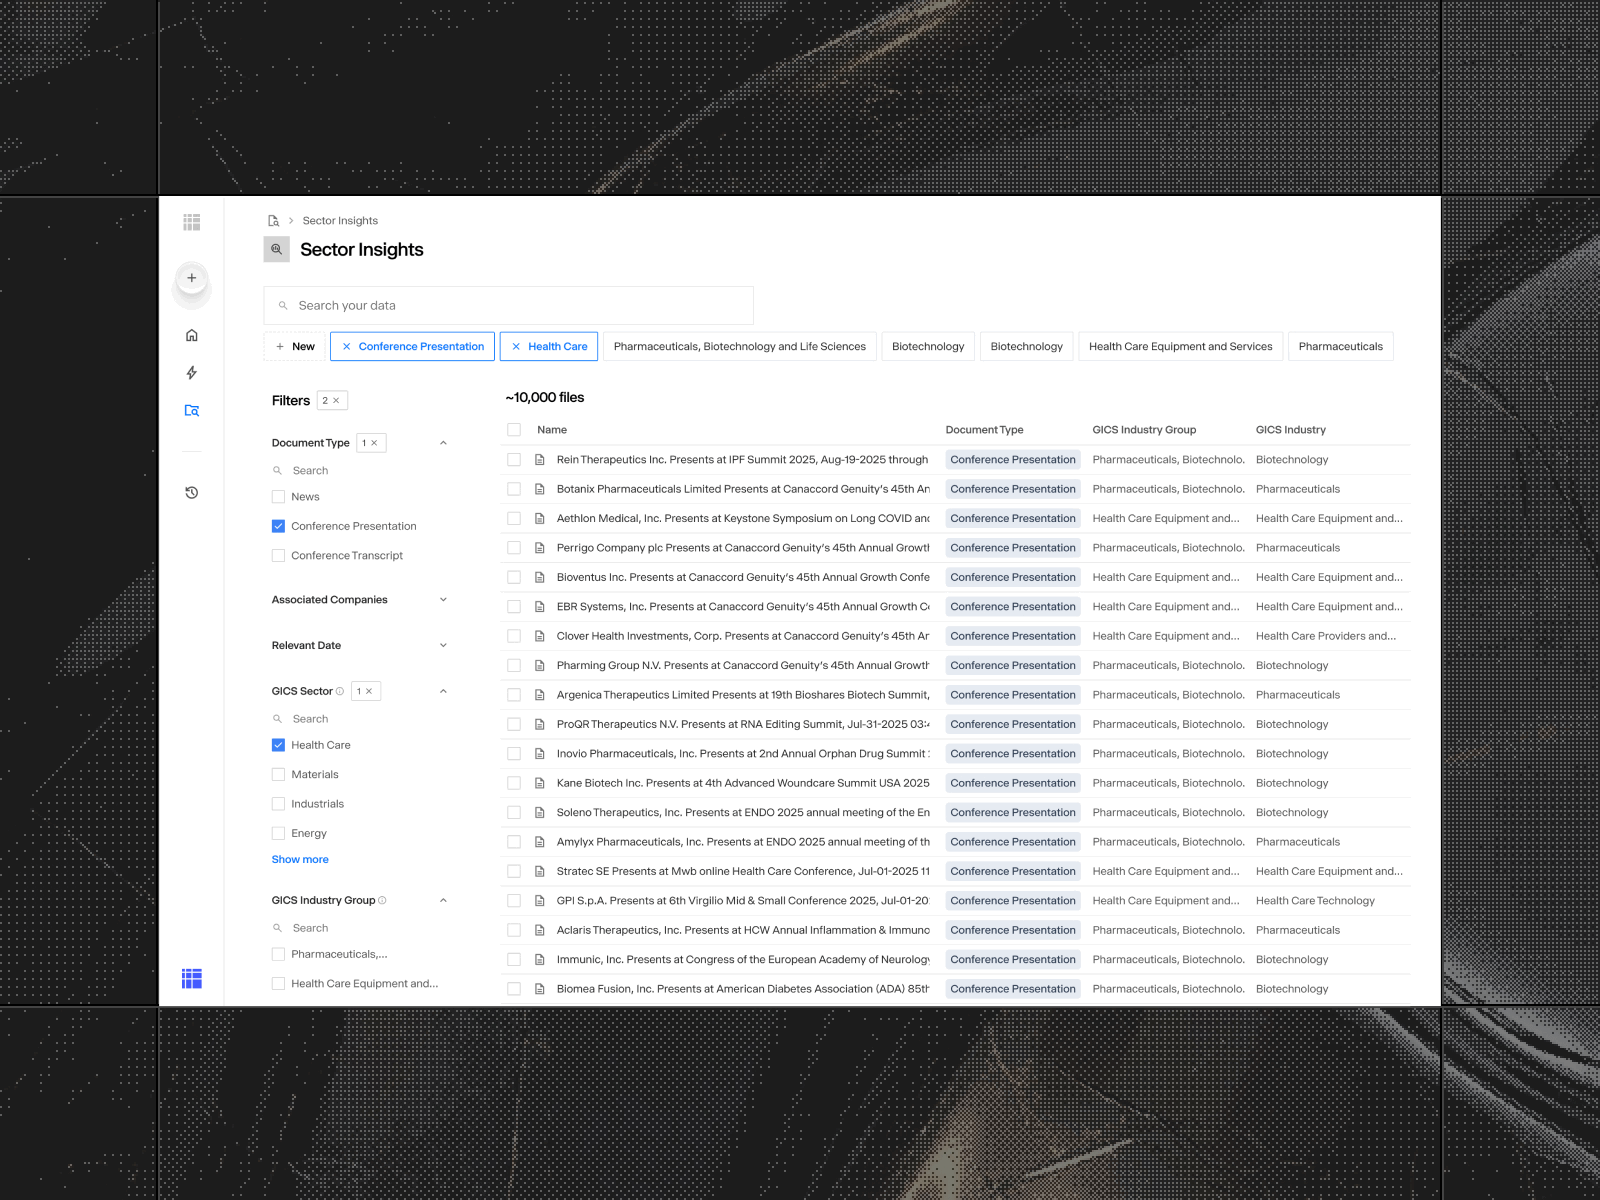
Task: Toggle select-all checkbox in table header
Action: click(x=514, y=430)
